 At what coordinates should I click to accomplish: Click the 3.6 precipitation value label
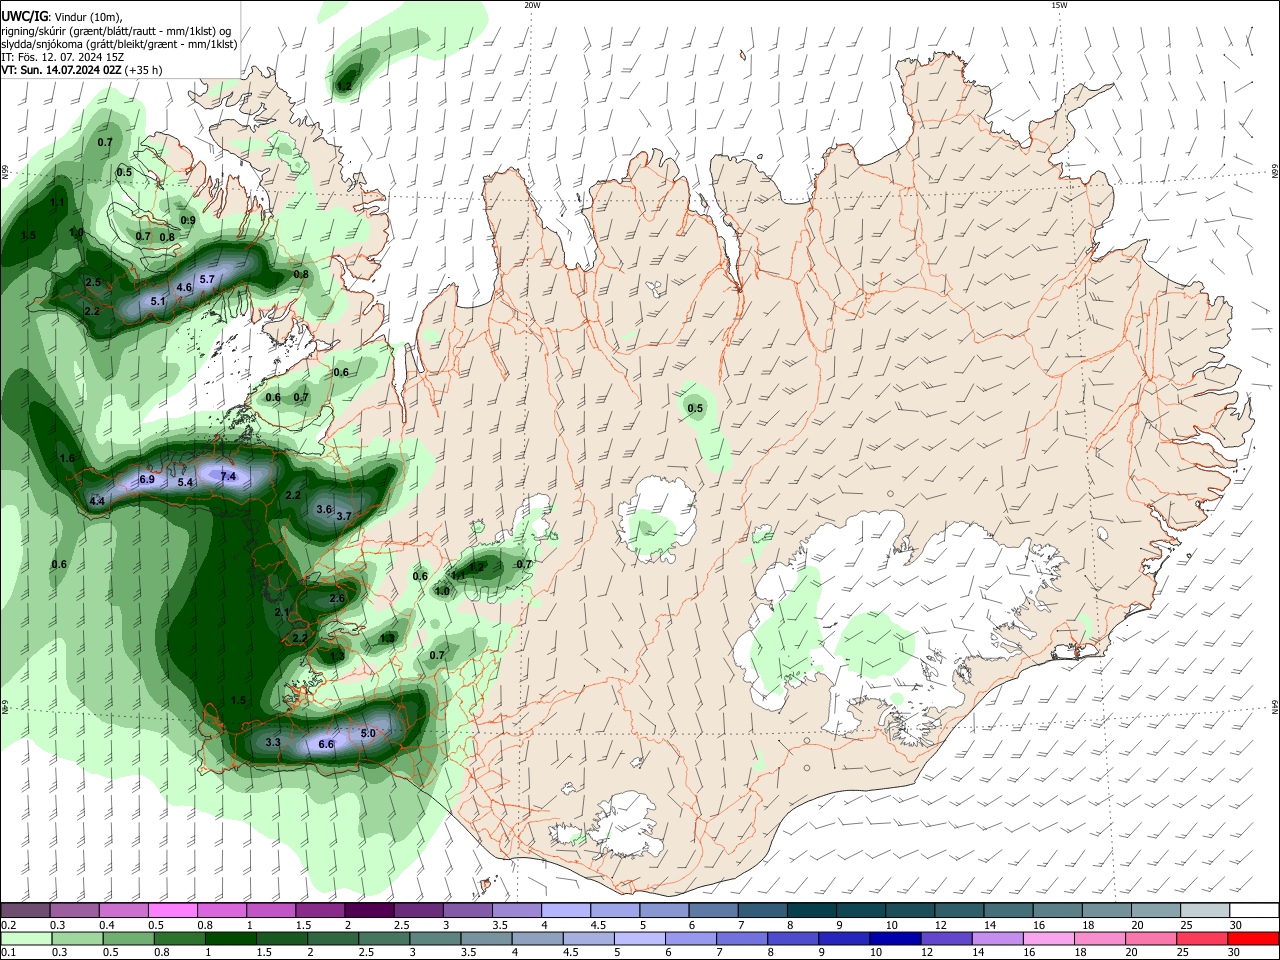pyautogui.click(x=324, y=510)
